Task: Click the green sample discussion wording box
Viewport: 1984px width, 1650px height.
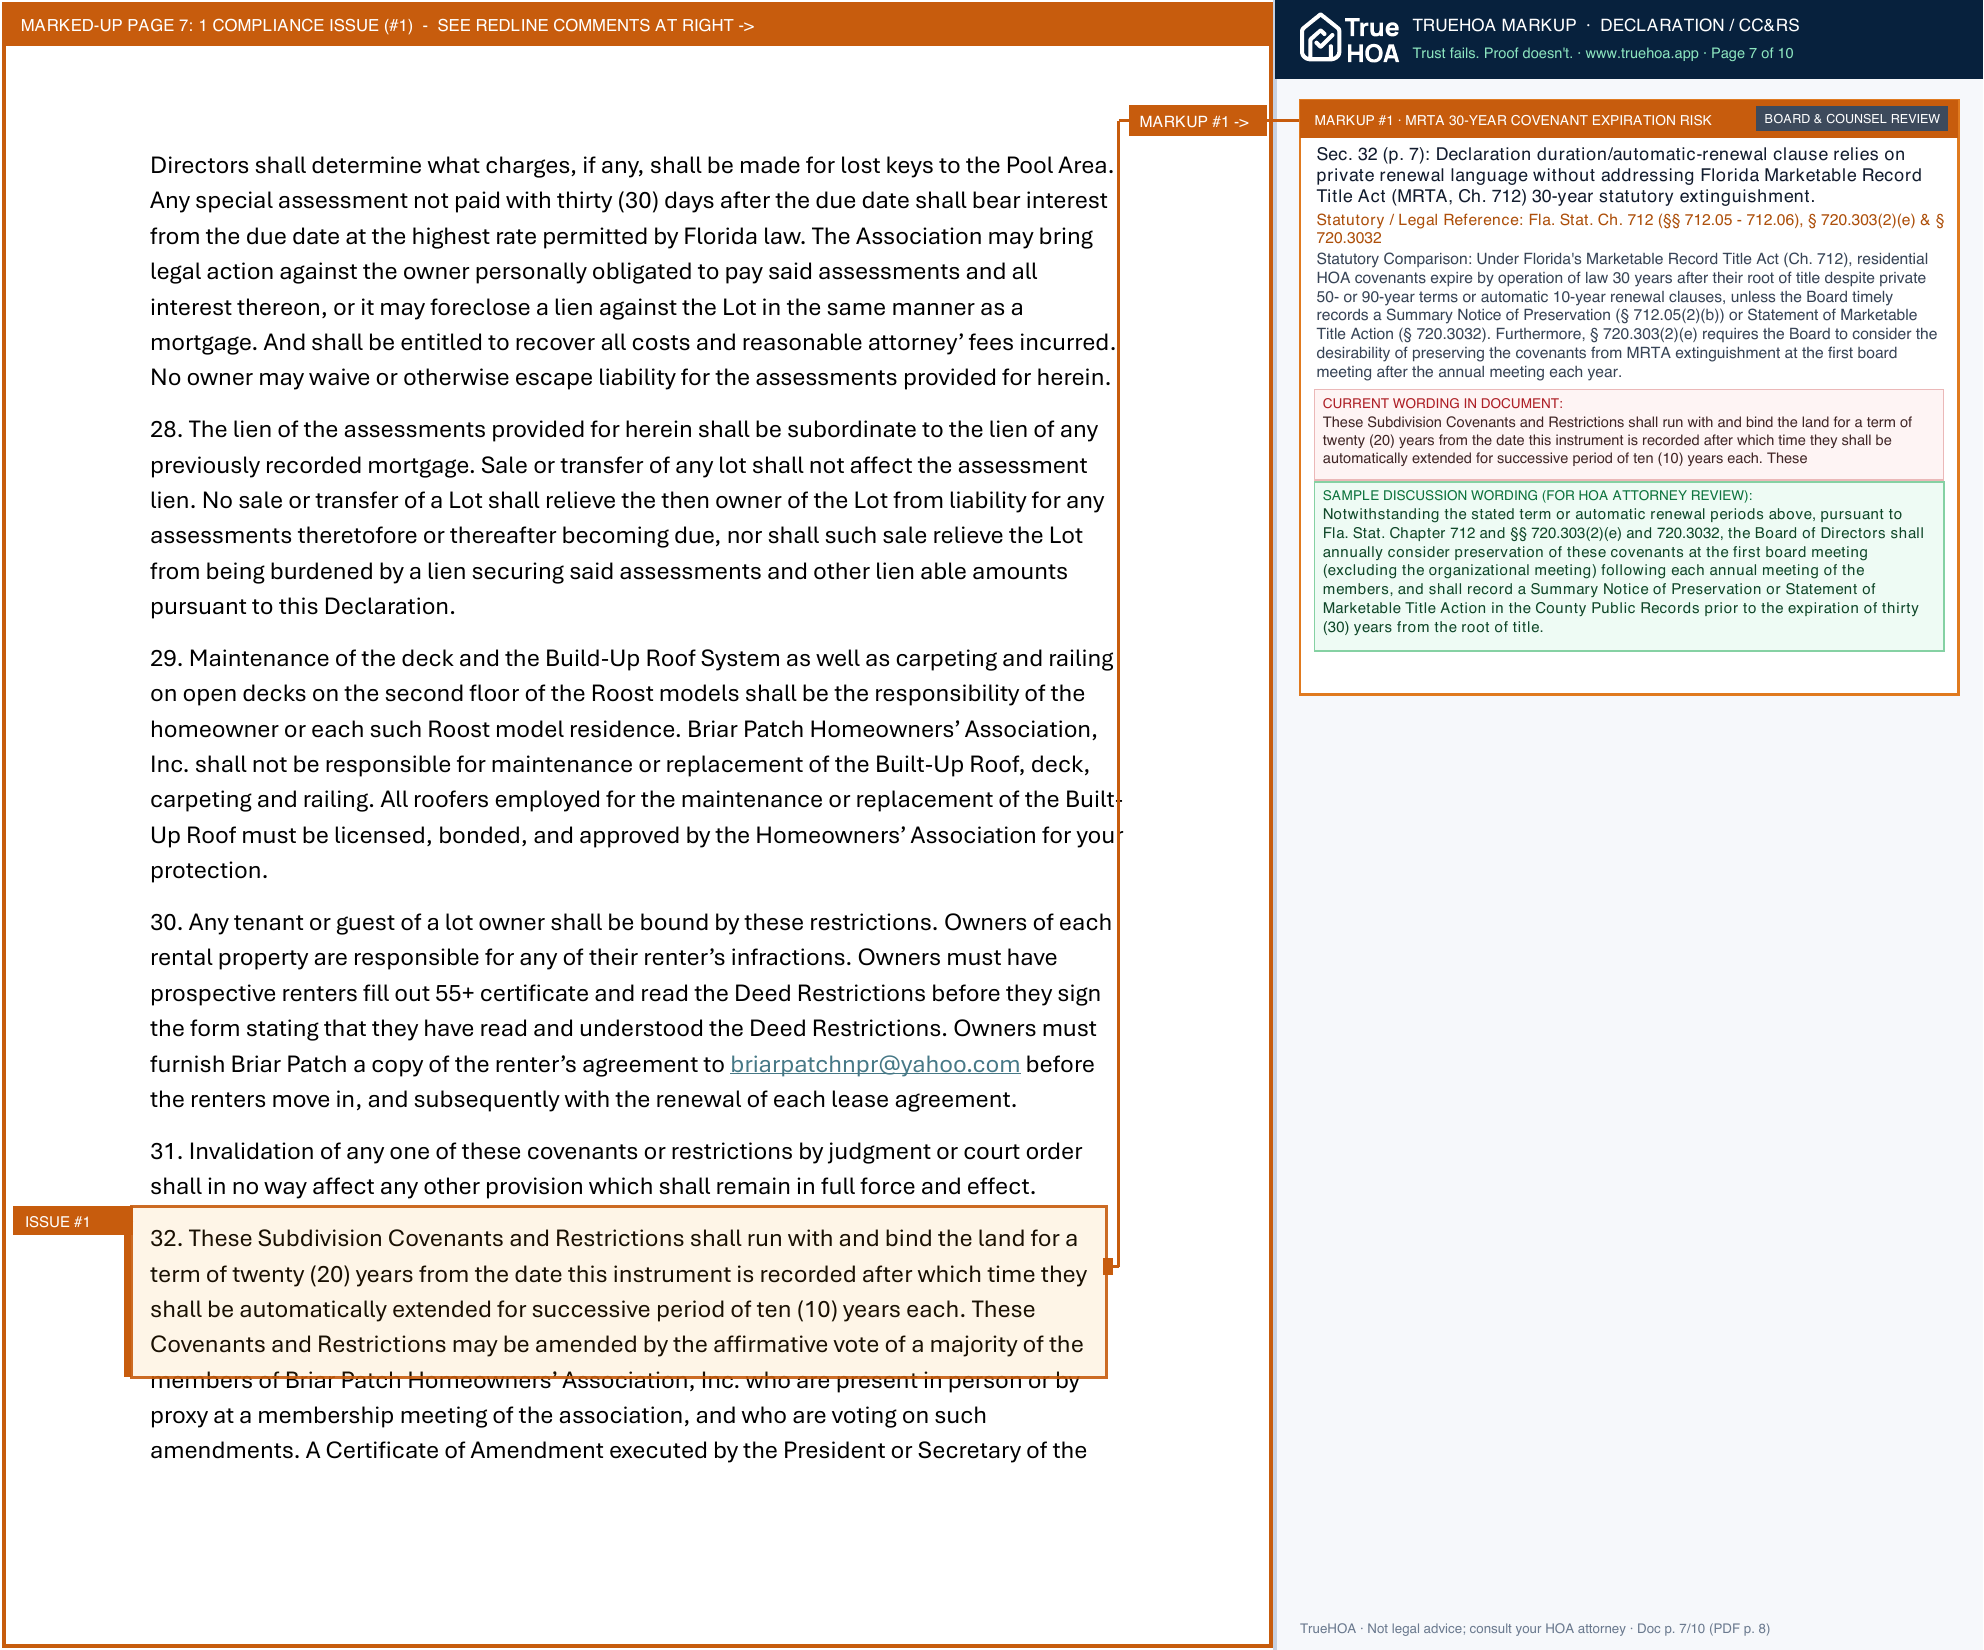Action: (1628, 566)
